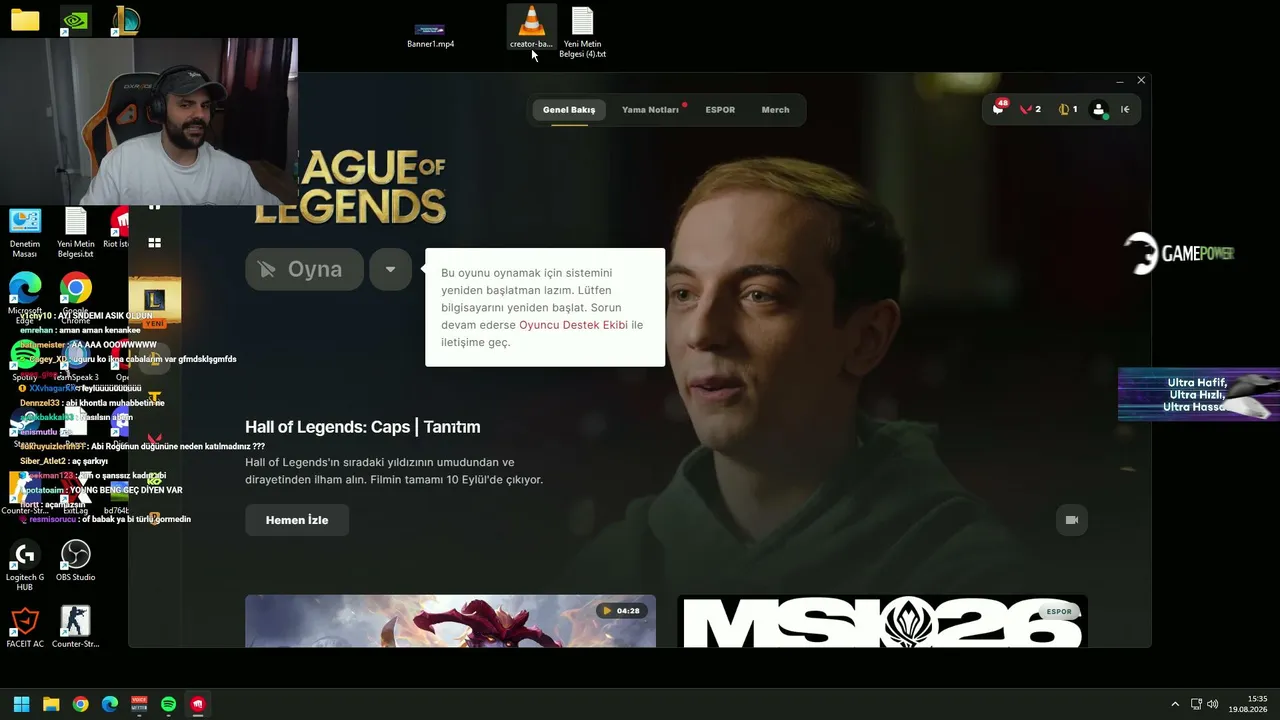1280x720 pixels.
Task: Launch FACEIT AC from the desktop
Action: click(x=25, y=627)
